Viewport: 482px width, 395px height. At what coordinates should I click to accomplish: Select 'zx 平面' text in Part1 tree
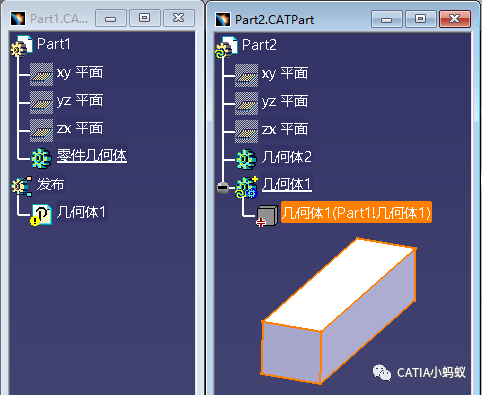80,128
